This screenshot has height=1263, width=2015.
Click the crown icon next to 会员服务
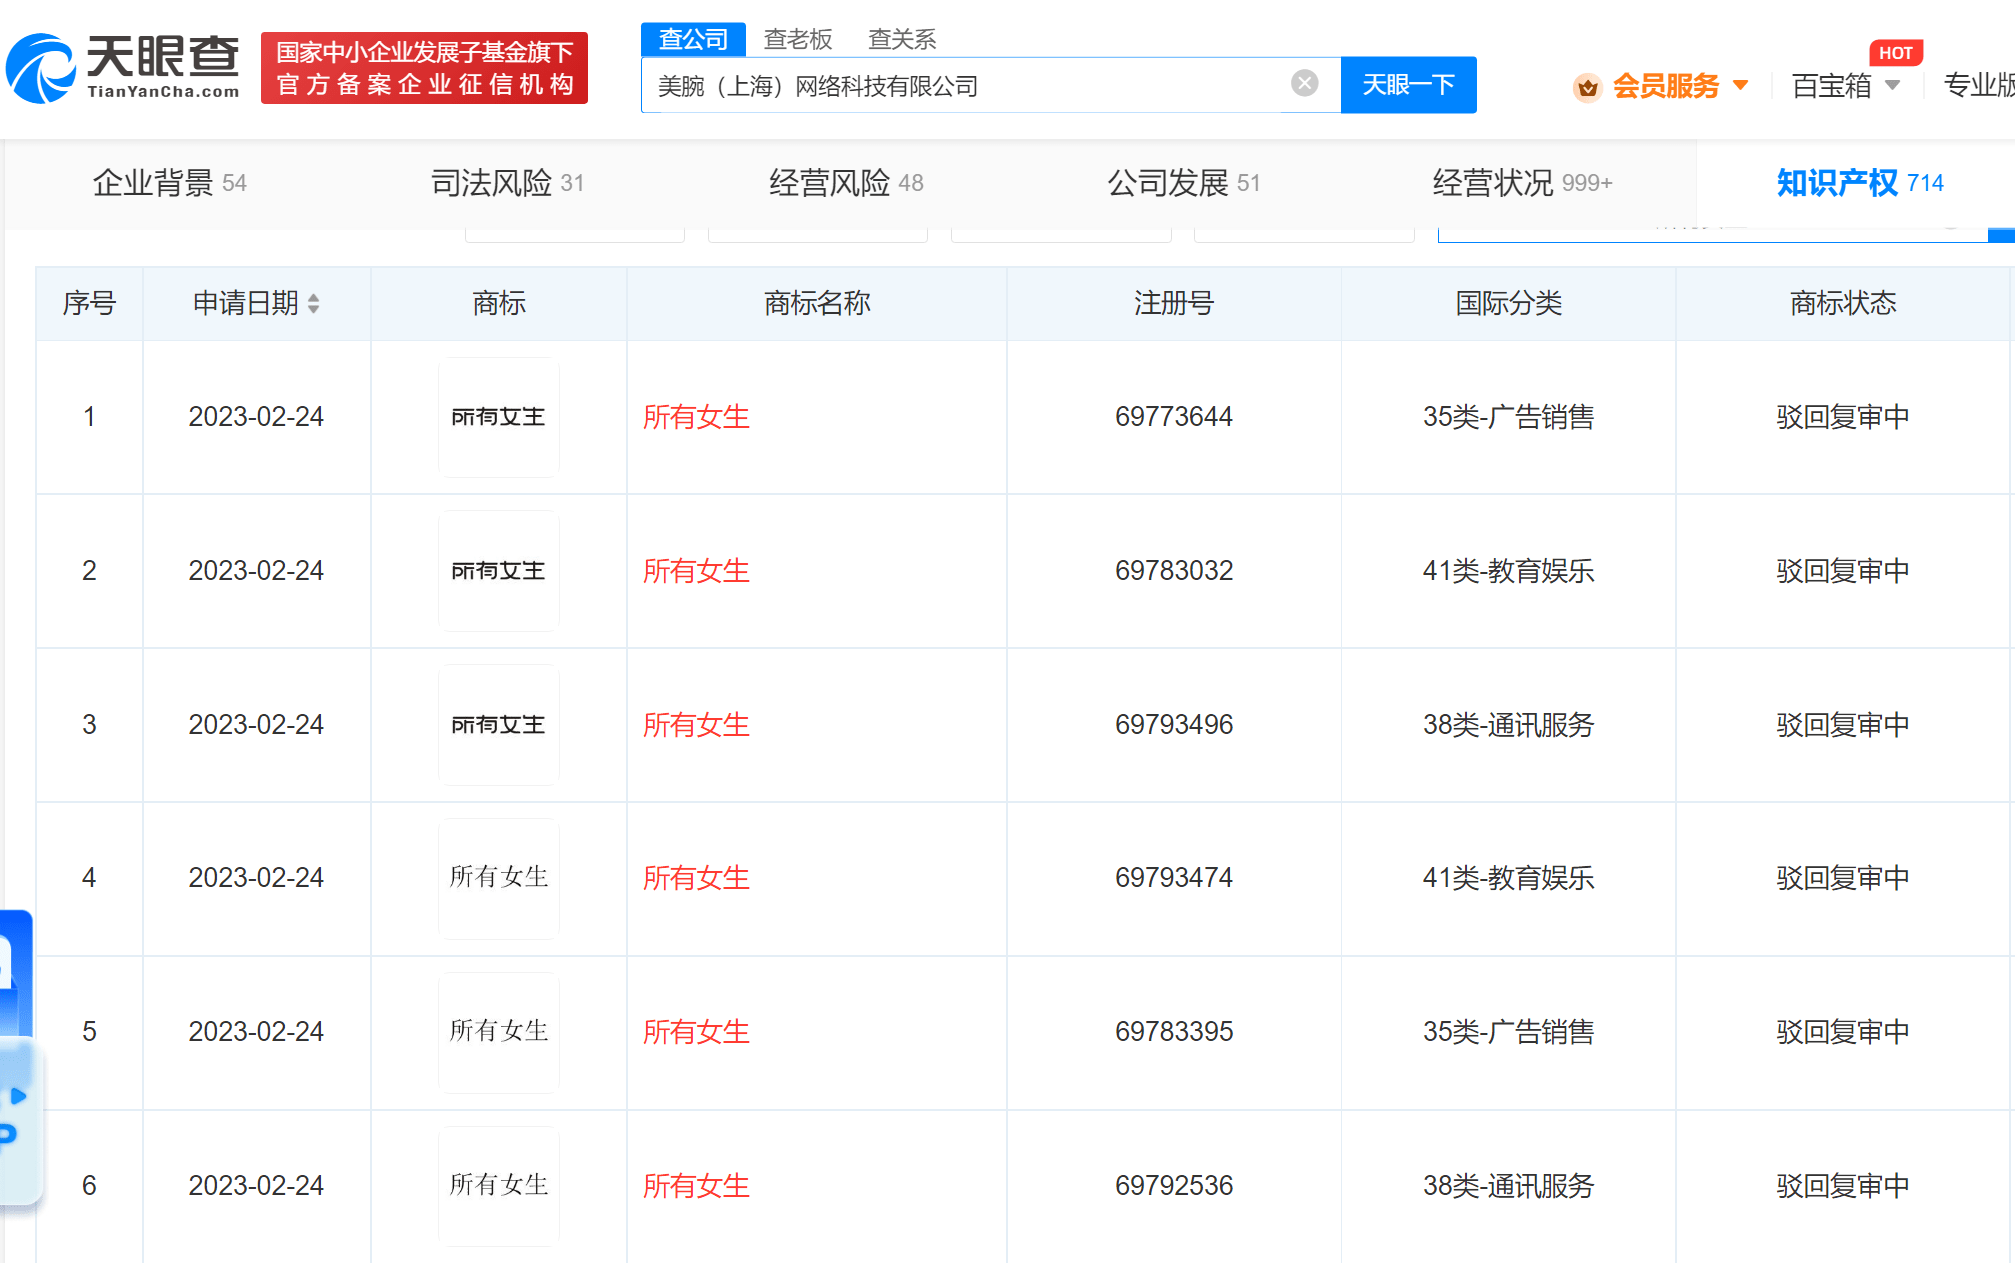click(1587, 88)
